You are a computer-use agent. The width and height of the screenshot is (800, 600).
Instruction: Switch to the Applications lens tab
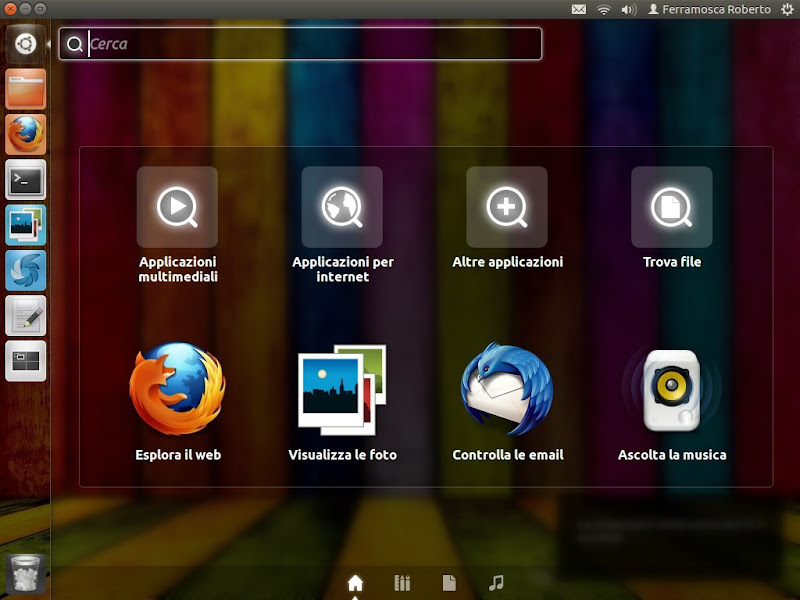(402, 583)
